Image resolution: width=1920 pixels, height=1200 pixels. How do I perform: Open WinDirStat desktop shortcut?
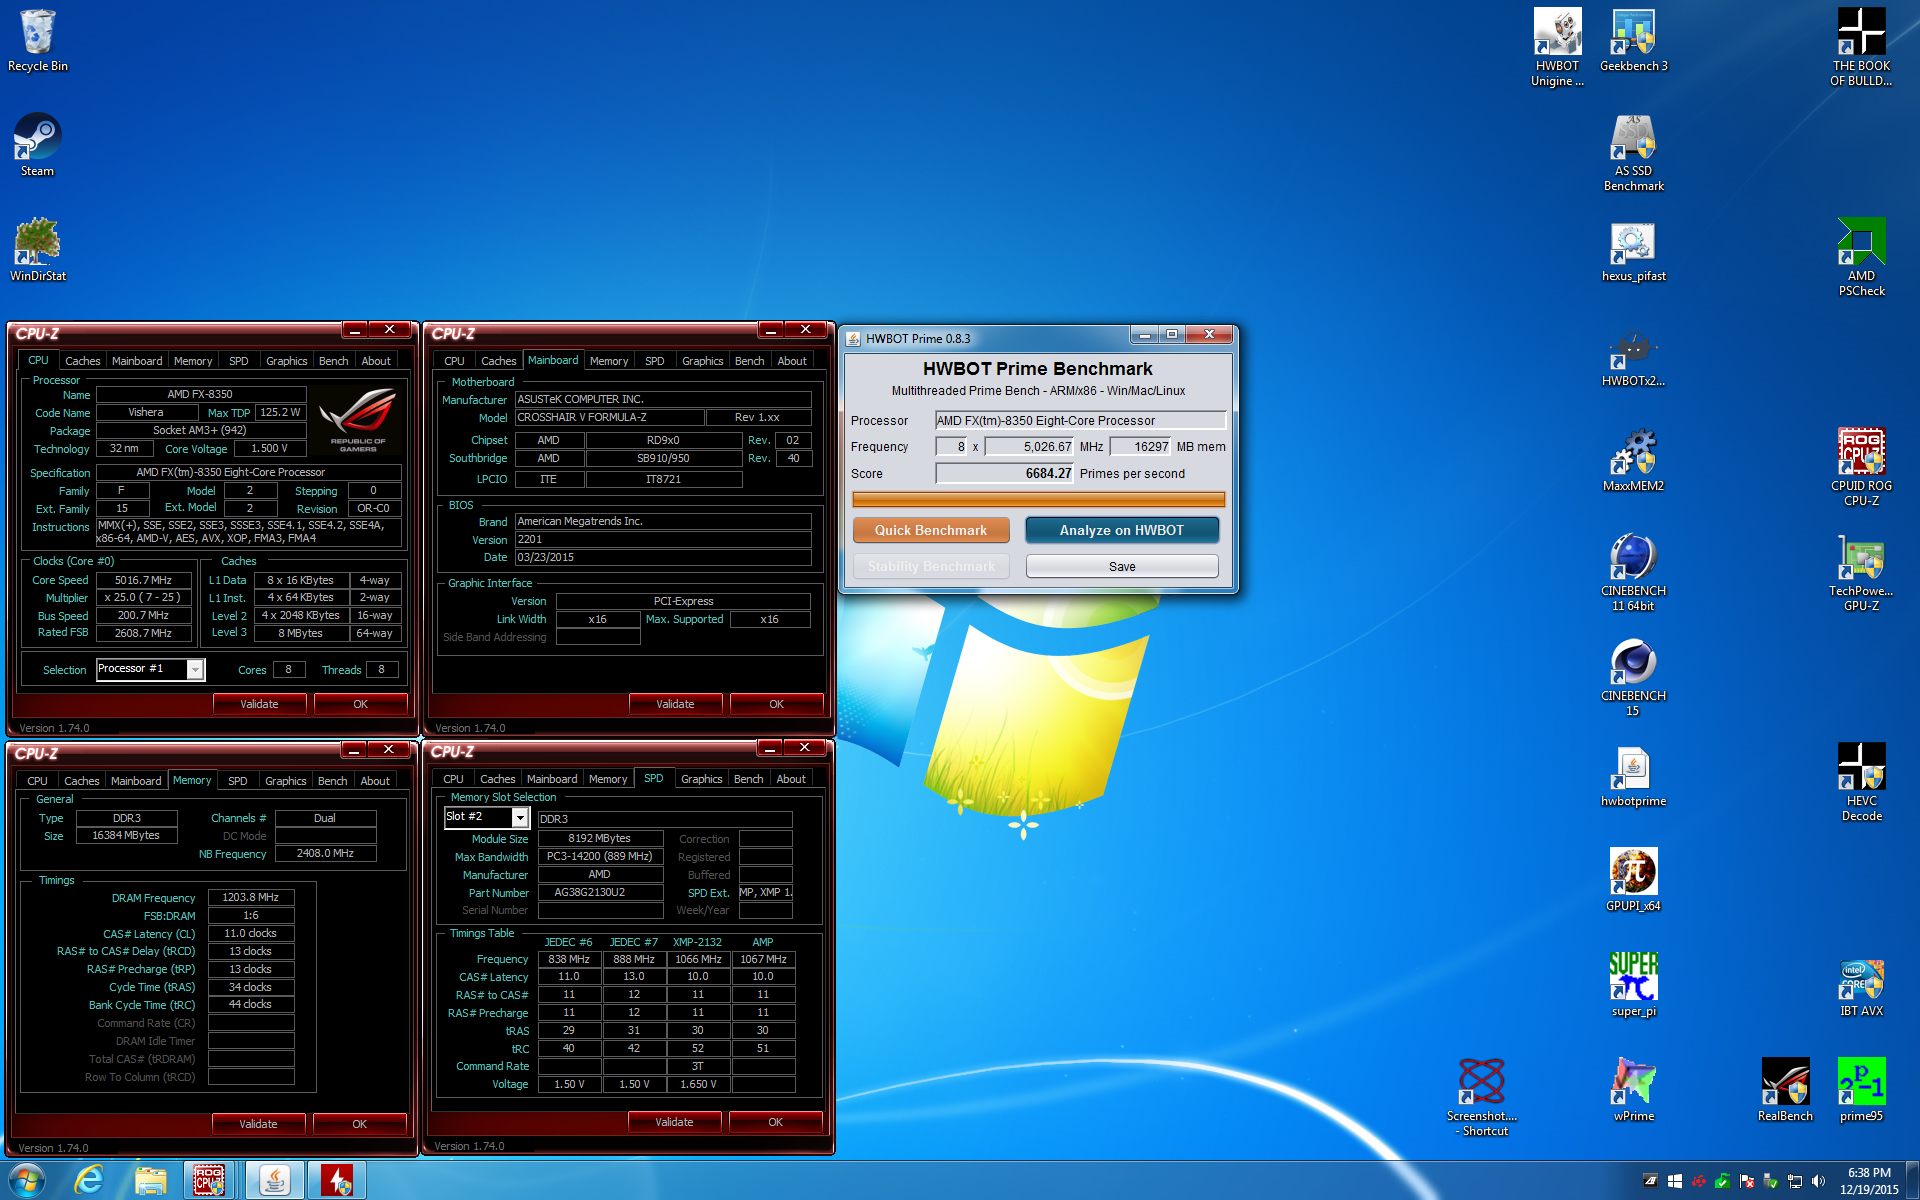[38, 251]
